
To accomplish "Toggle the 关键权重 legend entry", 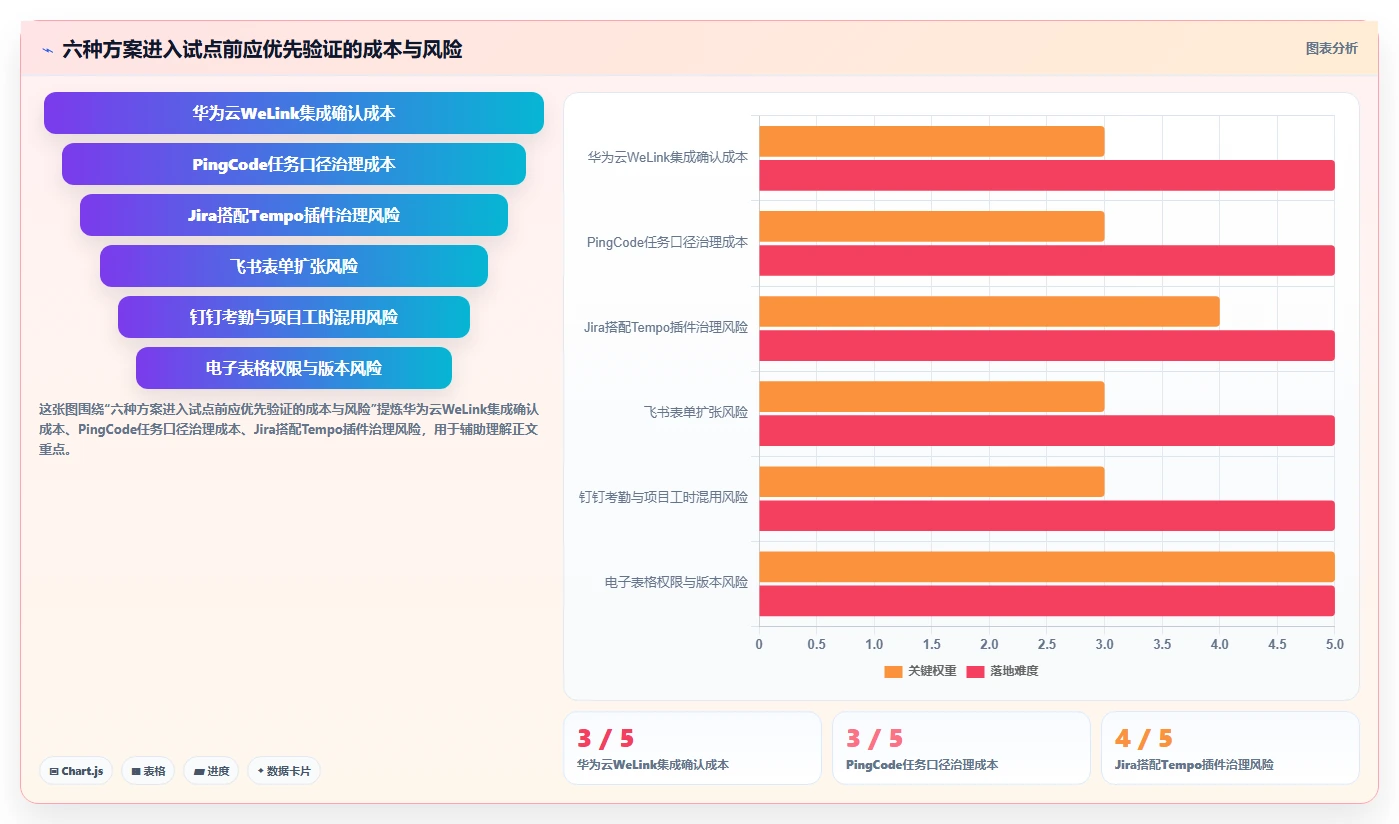I will pyautogui.click(x=920, y=671).
